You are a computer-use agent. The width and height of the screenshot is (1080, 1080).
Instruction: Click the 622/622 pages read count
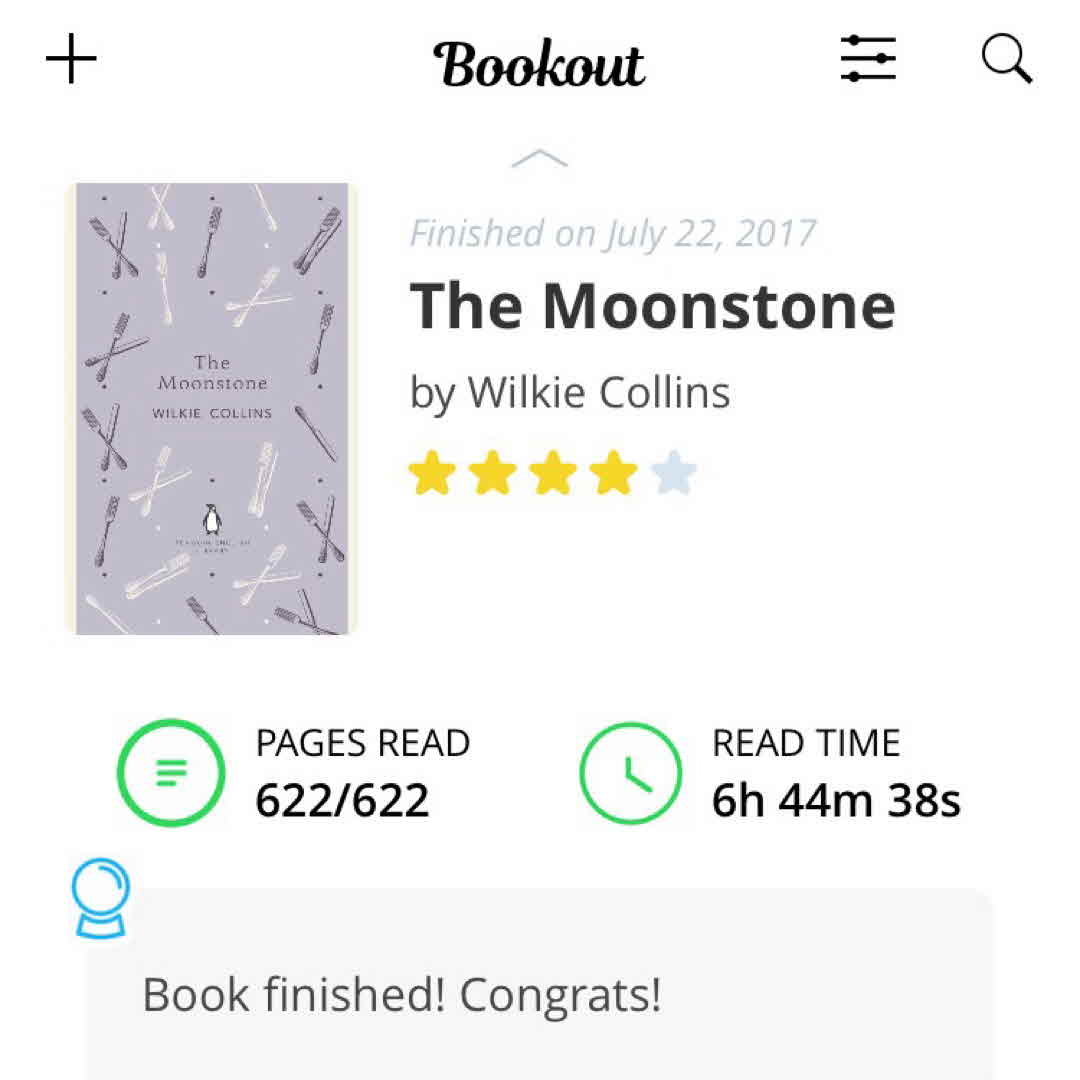(x=342, y=800)
